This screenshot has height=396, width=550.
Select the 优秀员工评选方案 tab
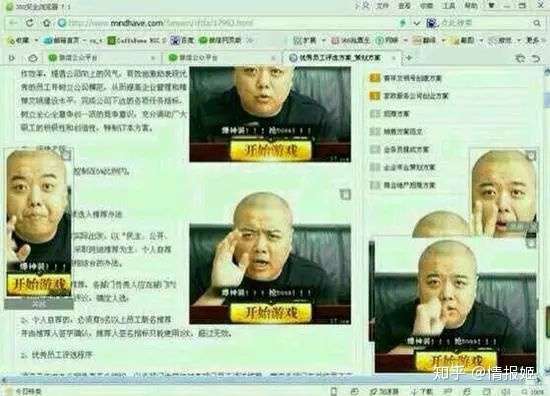coord(342,58)
